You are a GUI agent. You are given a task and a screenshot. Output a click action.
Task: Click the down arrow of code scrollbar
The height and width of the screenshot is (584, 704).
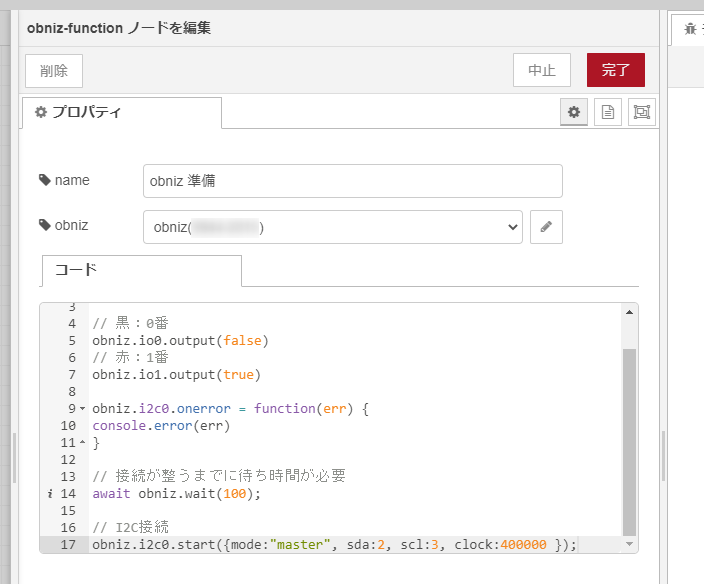click(x=629, y=545)
